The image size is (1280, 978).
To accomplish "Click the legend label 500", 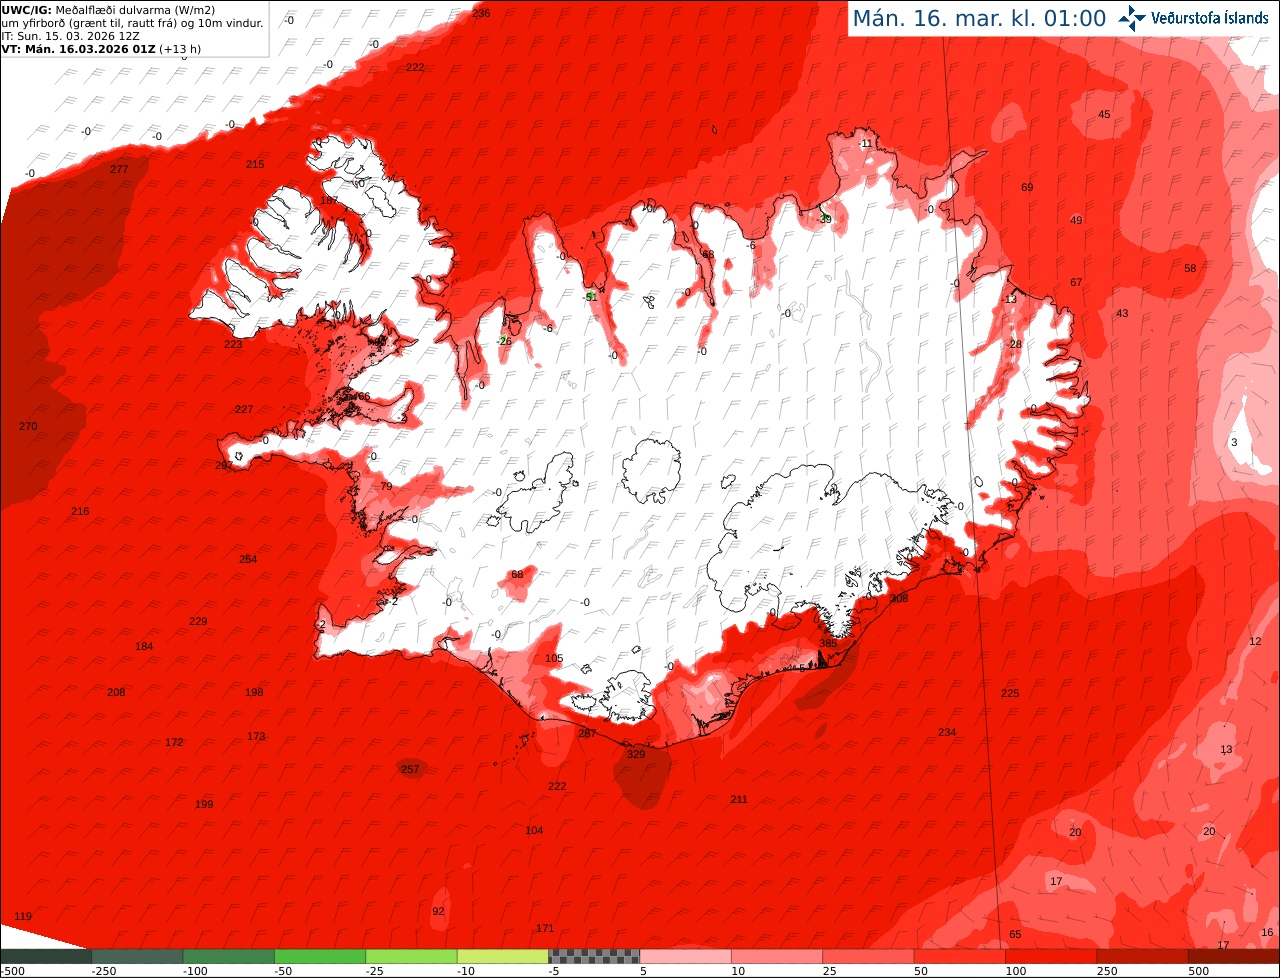I will pos(1198,971).
